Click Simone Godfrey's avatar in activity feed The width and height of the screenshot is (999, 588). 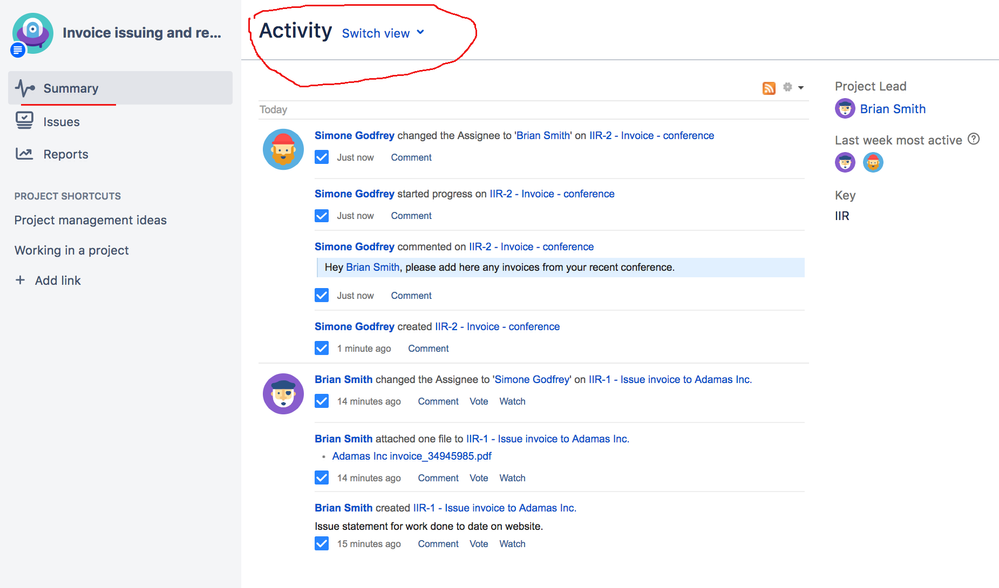283,149
